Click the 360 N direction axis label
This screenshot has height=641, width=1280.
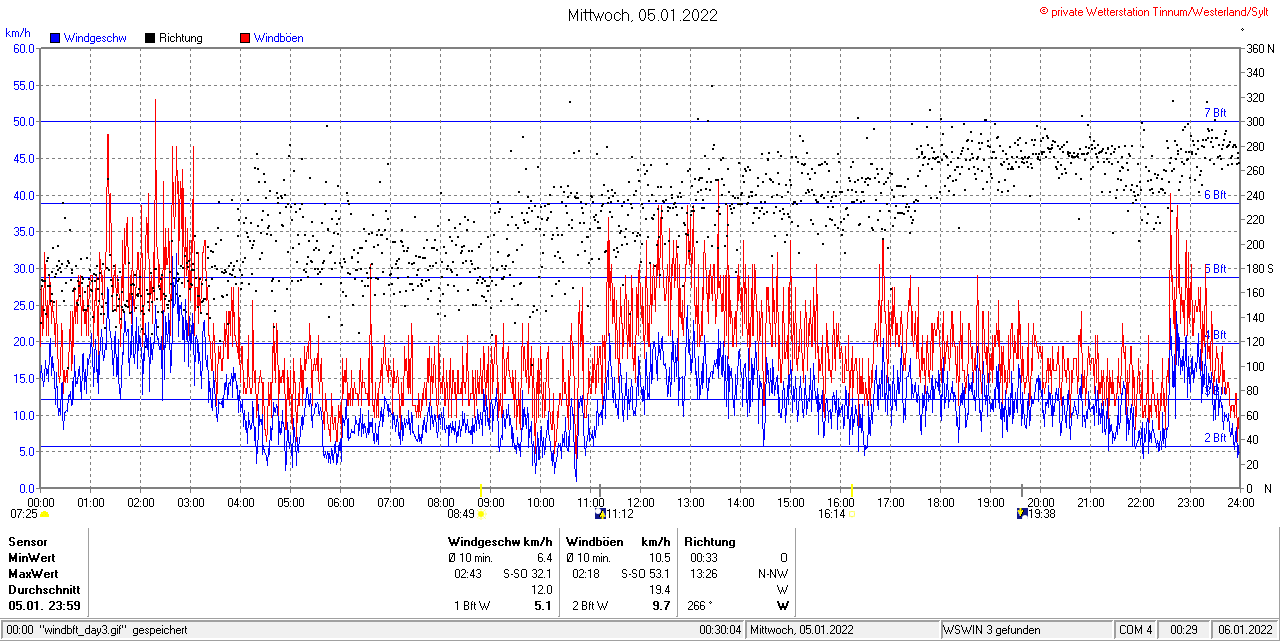[1260, 48]
